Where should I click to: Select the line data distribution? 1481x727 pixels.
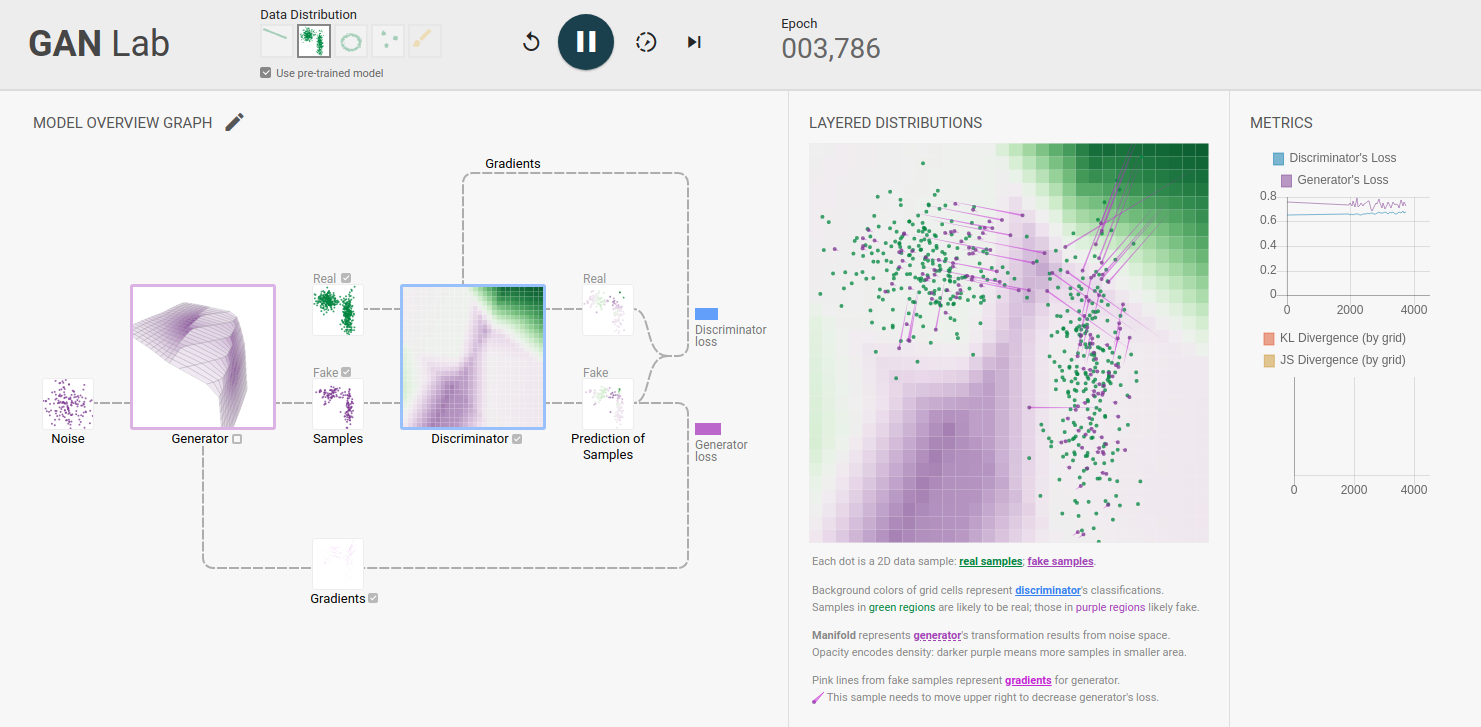277,41
